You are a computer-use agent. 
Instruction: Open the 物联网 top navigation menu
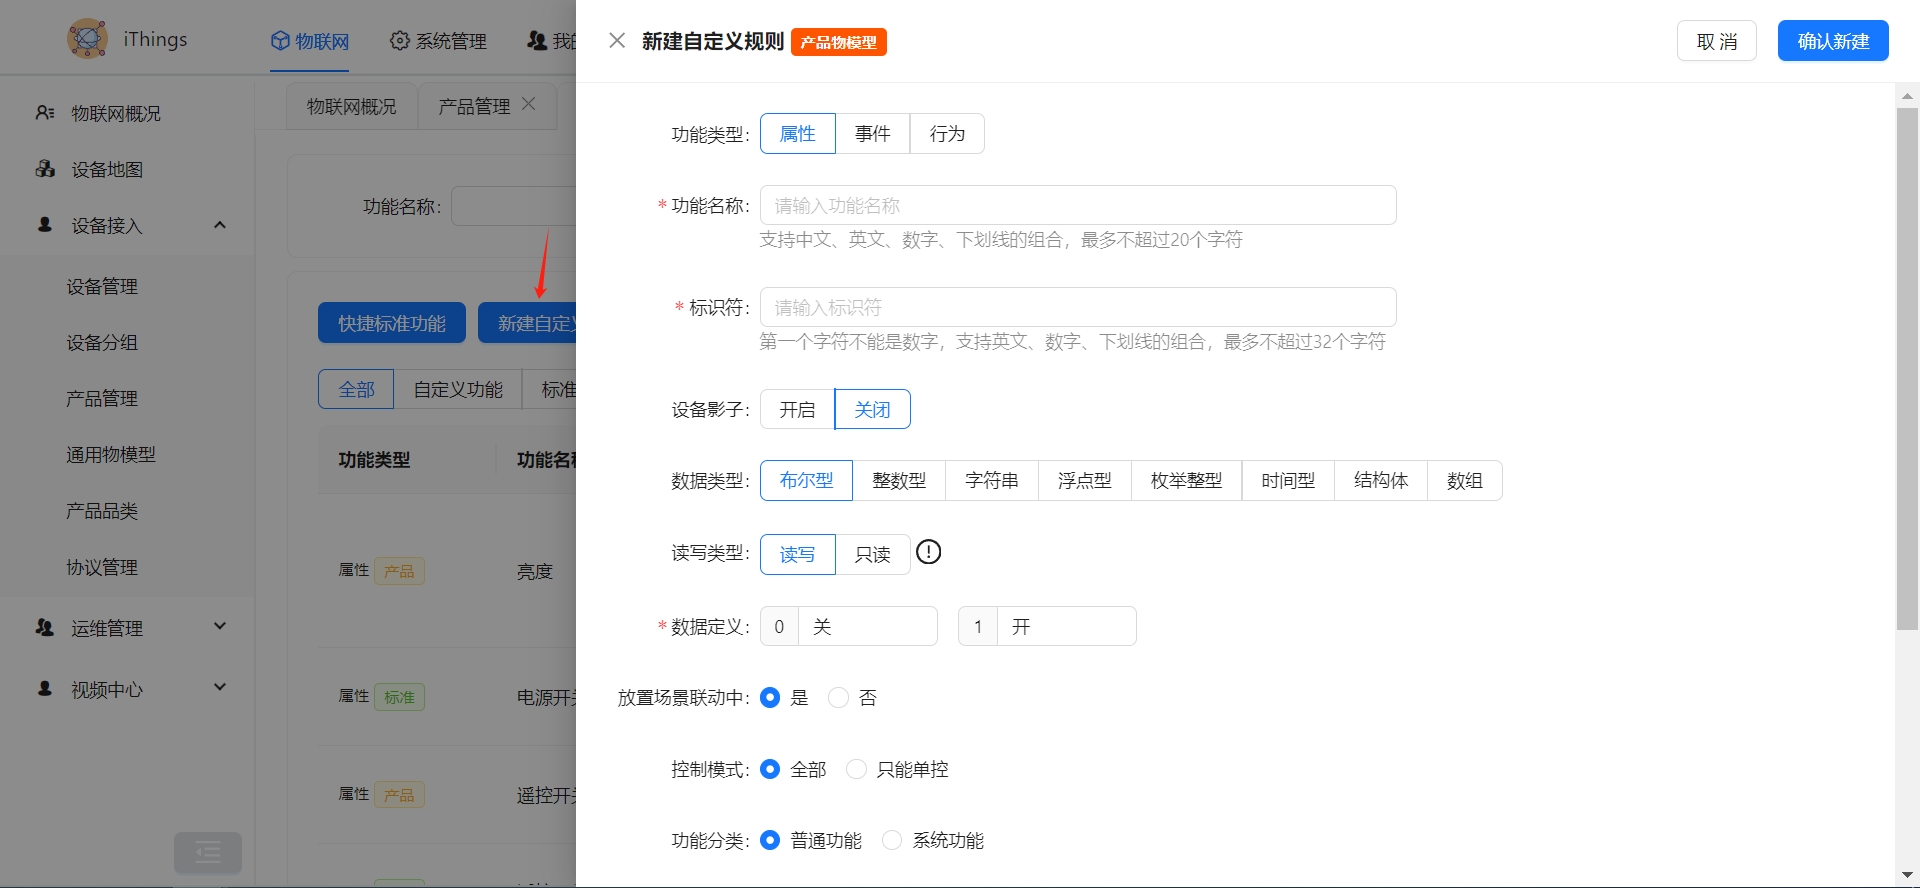[x=310, y=41]
